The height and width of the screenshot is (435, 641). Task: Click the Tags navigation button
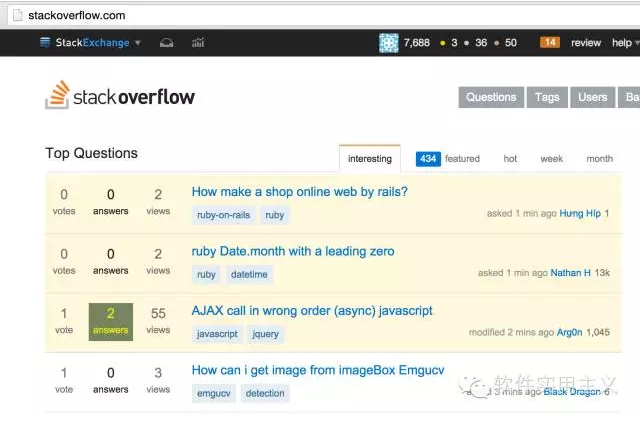[547, 97]
